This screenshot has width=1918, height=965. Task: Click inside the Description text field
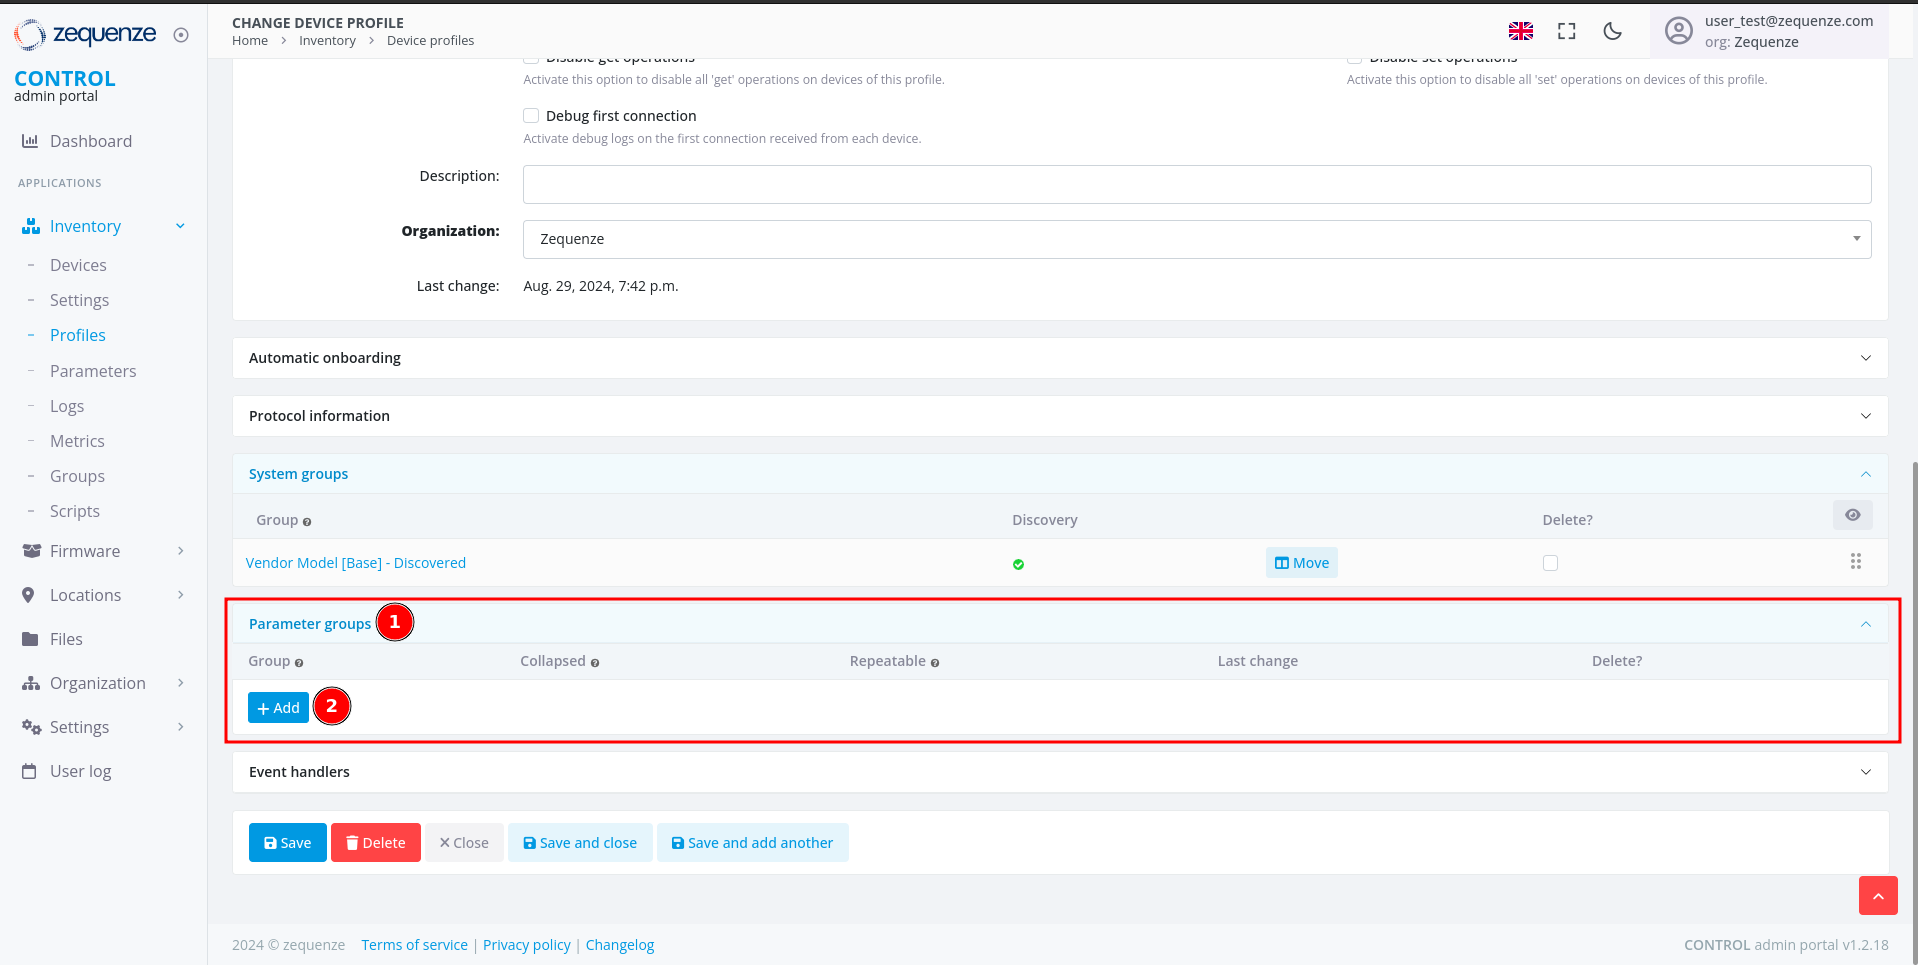click(x=1196, y=185)
